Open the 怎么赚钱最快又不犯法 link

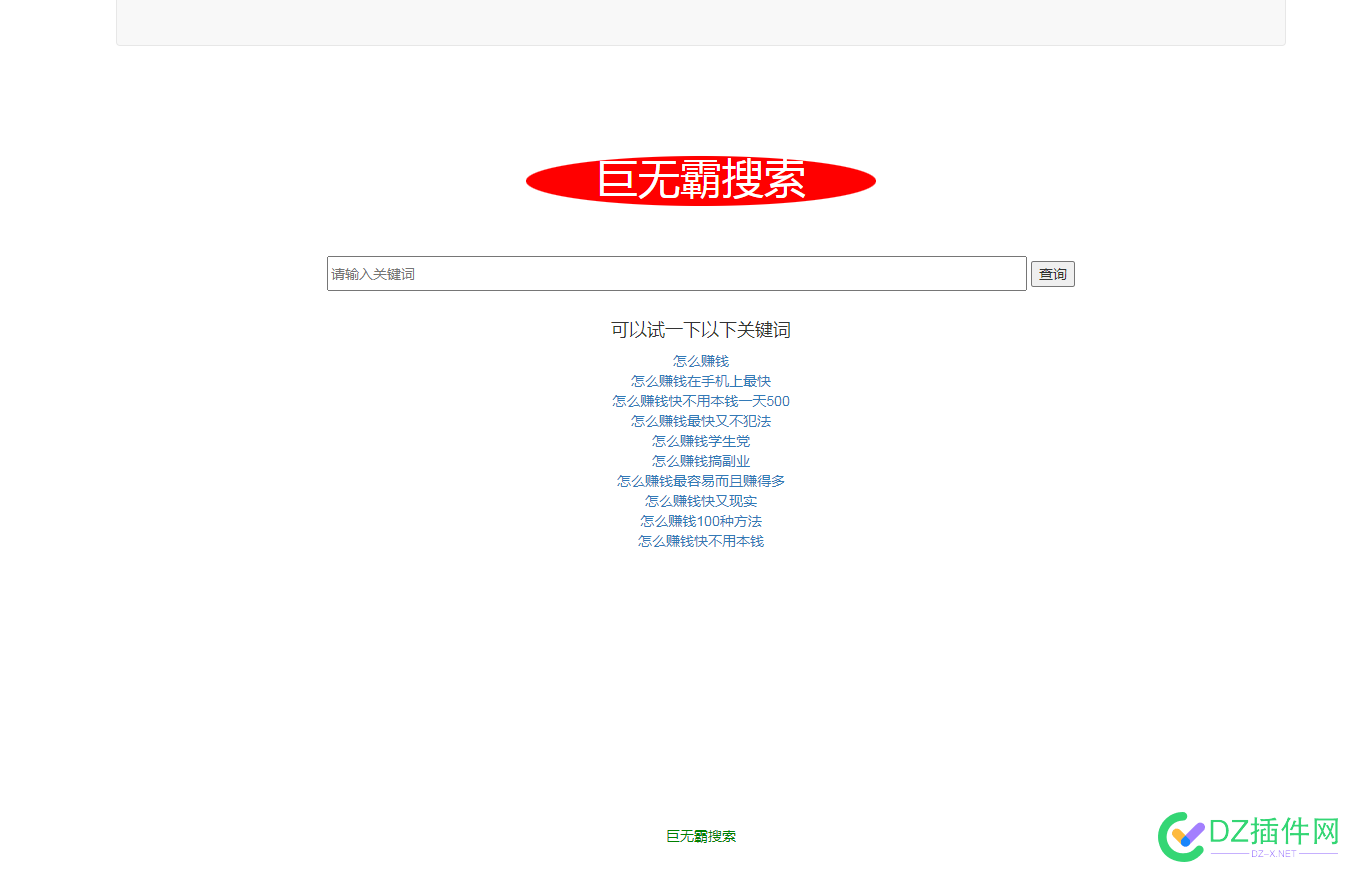click(x=701, y=421)
